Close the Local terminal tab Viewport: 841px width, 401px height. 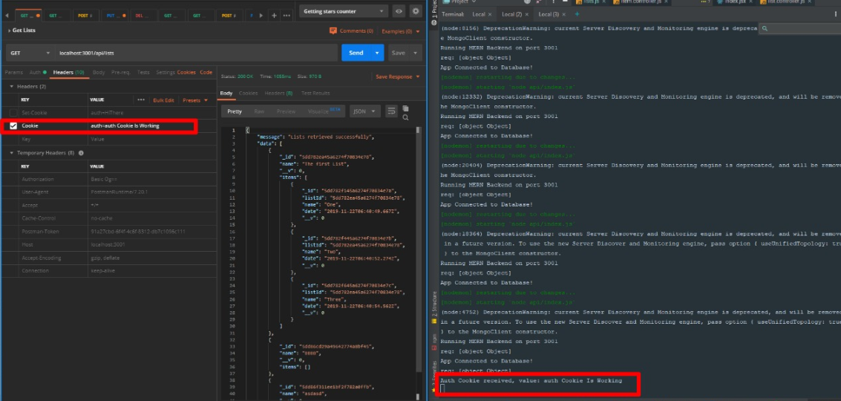click(491, 14)
